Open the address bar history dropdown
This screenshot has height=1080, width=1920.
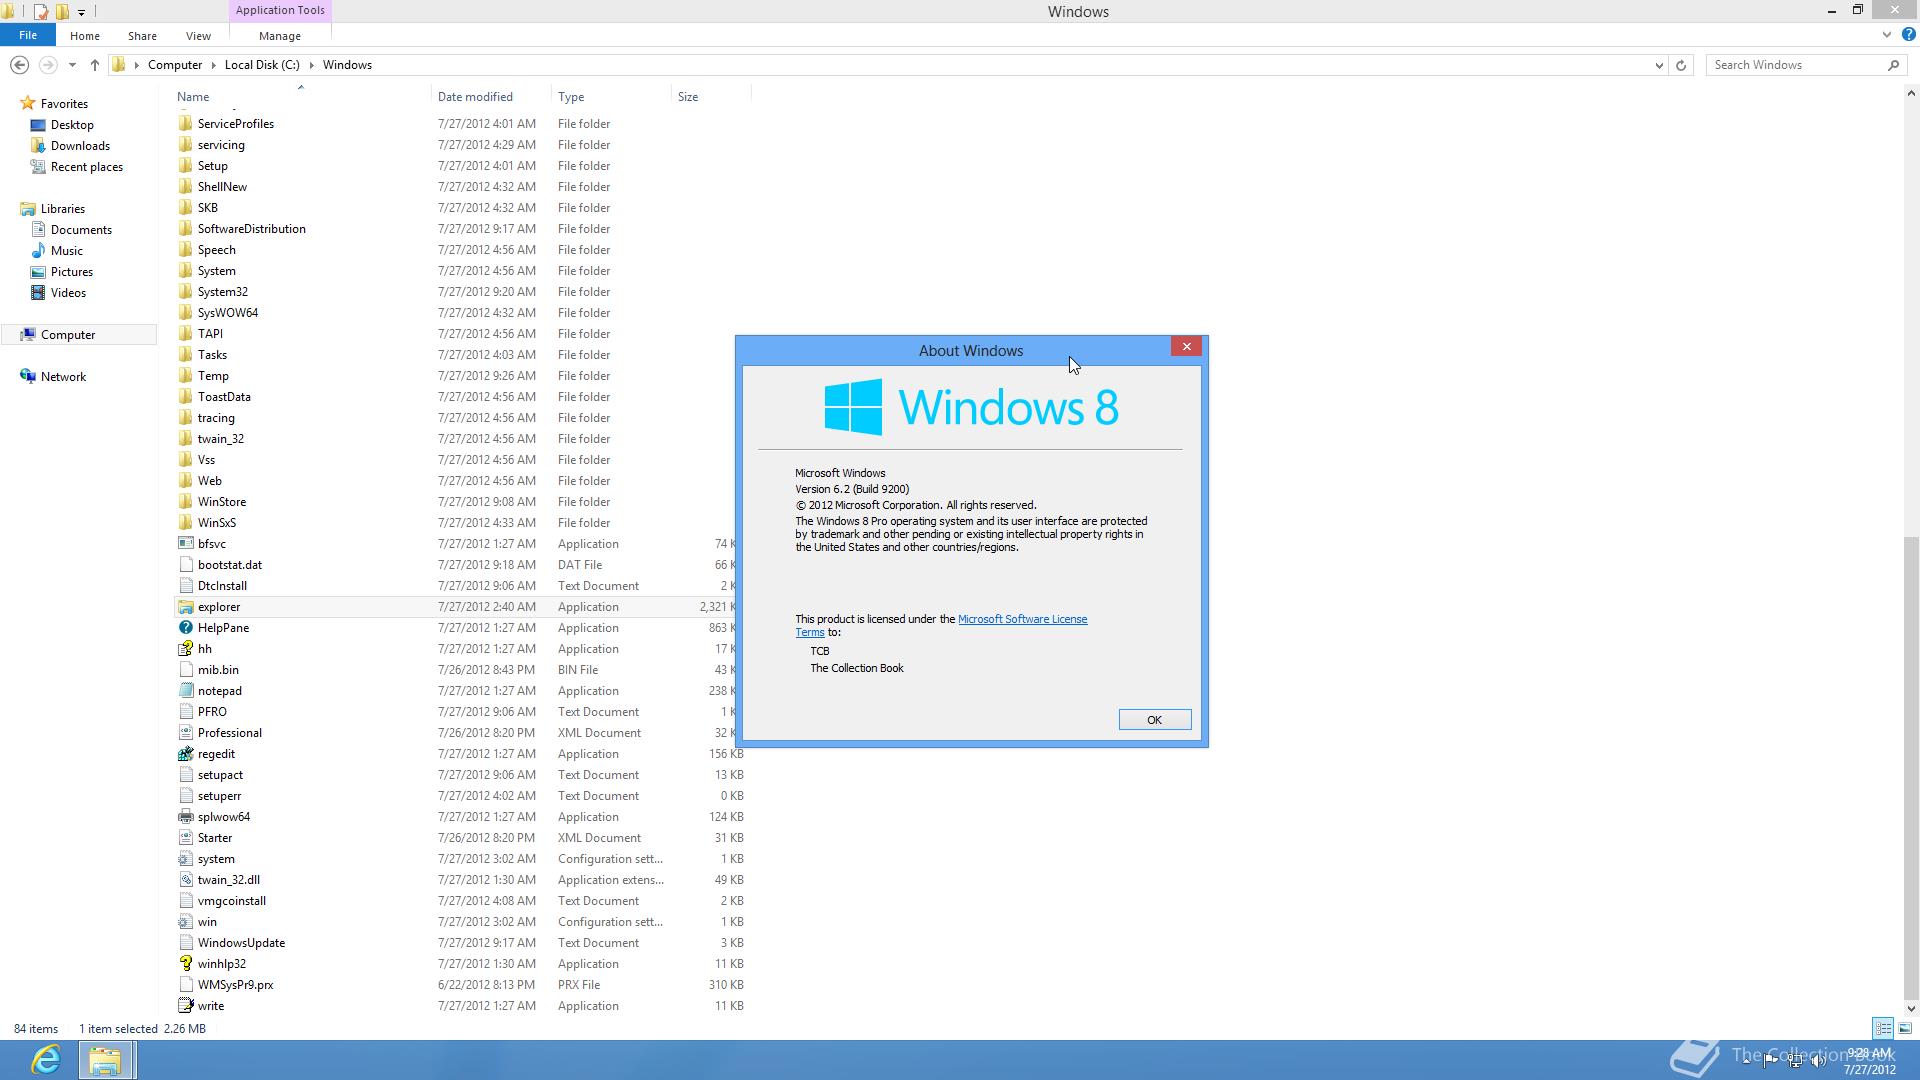pos(1659,65)
